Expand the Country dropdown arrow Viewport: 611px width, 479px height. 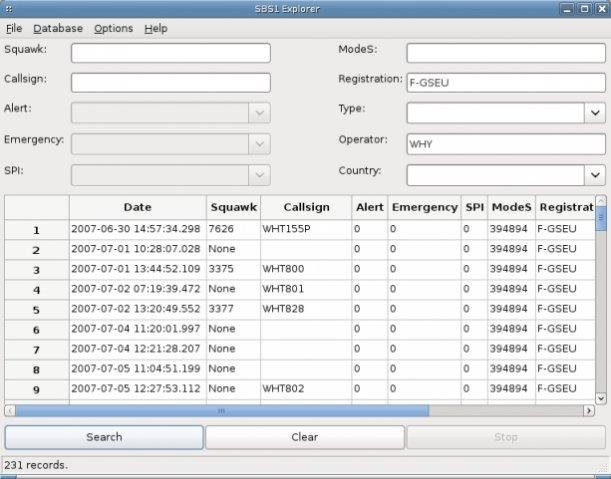click(x=595, y=175)
